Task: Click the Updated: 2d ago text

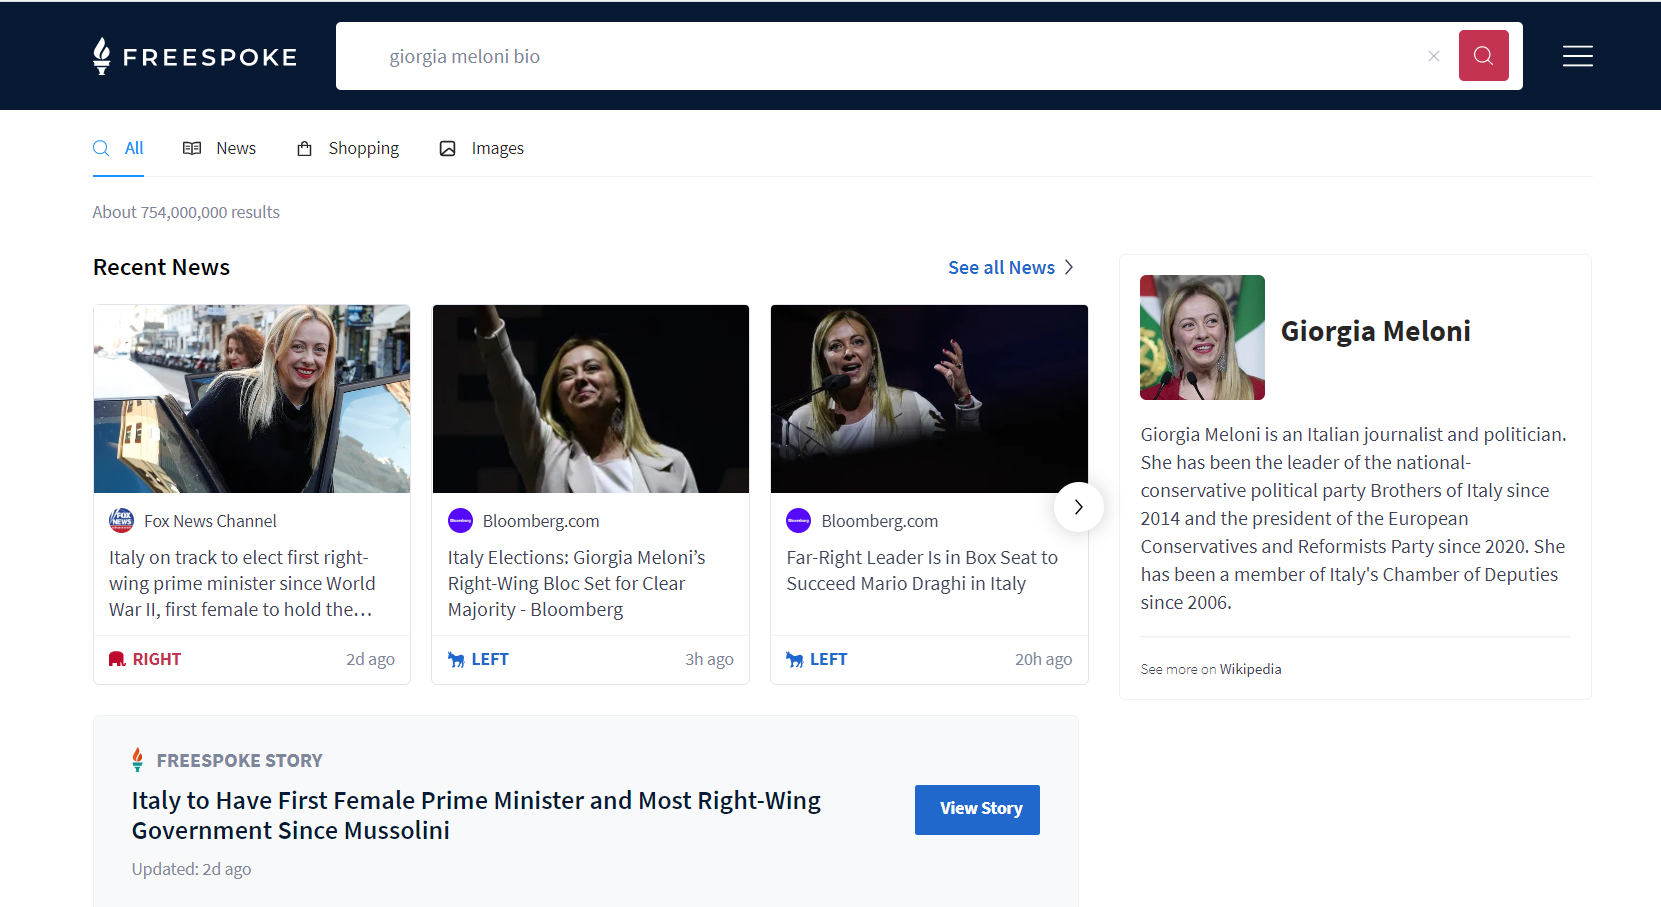Action: click(191, 869)
